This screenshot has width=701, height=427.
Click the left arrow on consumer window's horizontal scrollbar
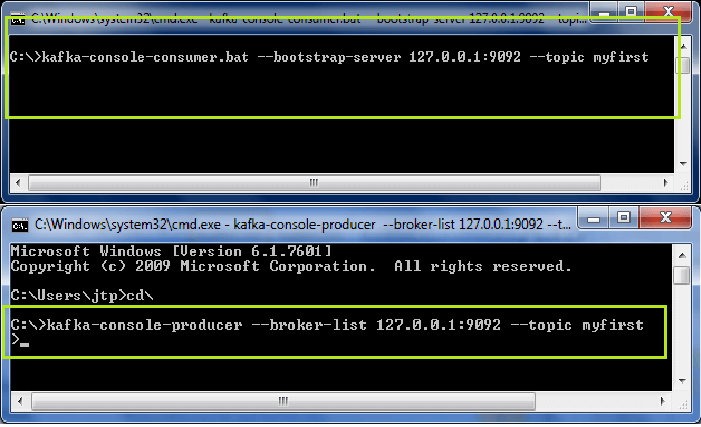click(17, 183)
